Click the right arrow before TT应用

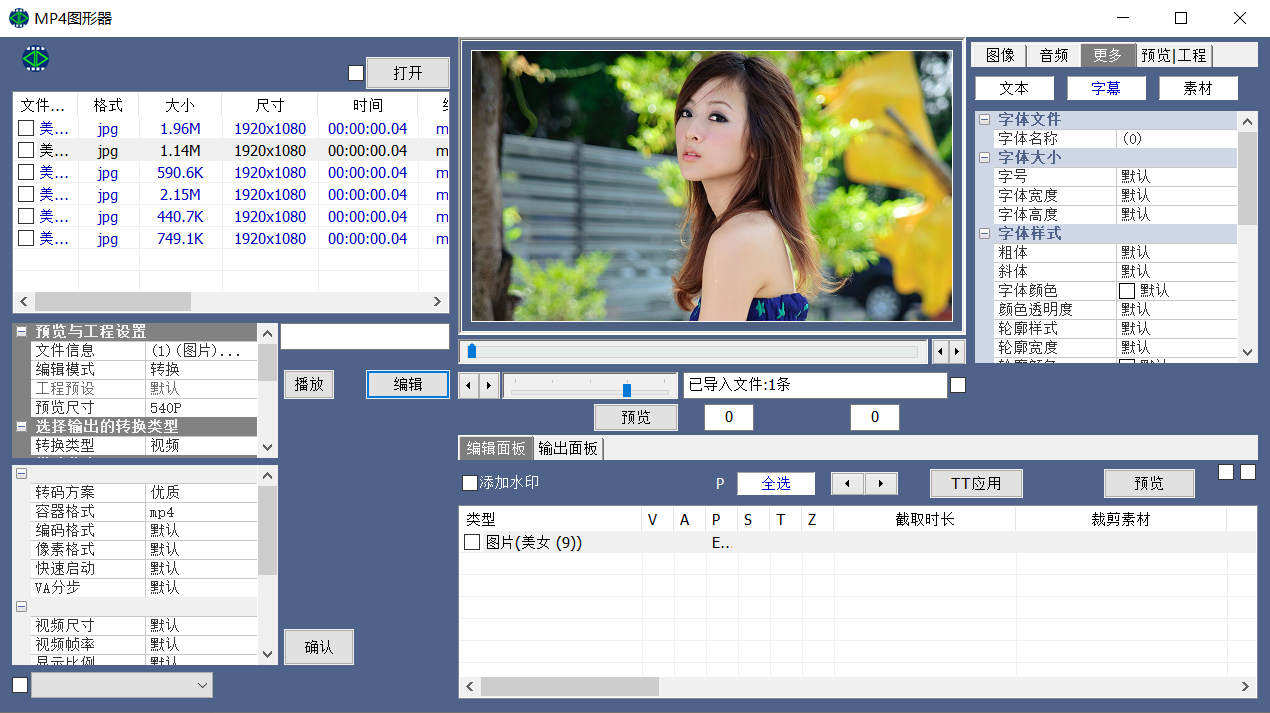[x=881, y=484]
